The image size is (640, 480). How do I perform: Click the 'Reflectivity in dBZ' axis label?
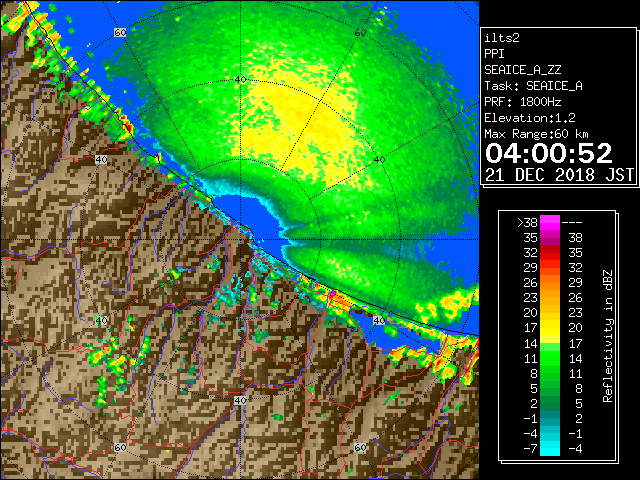(x=608, y=336)
